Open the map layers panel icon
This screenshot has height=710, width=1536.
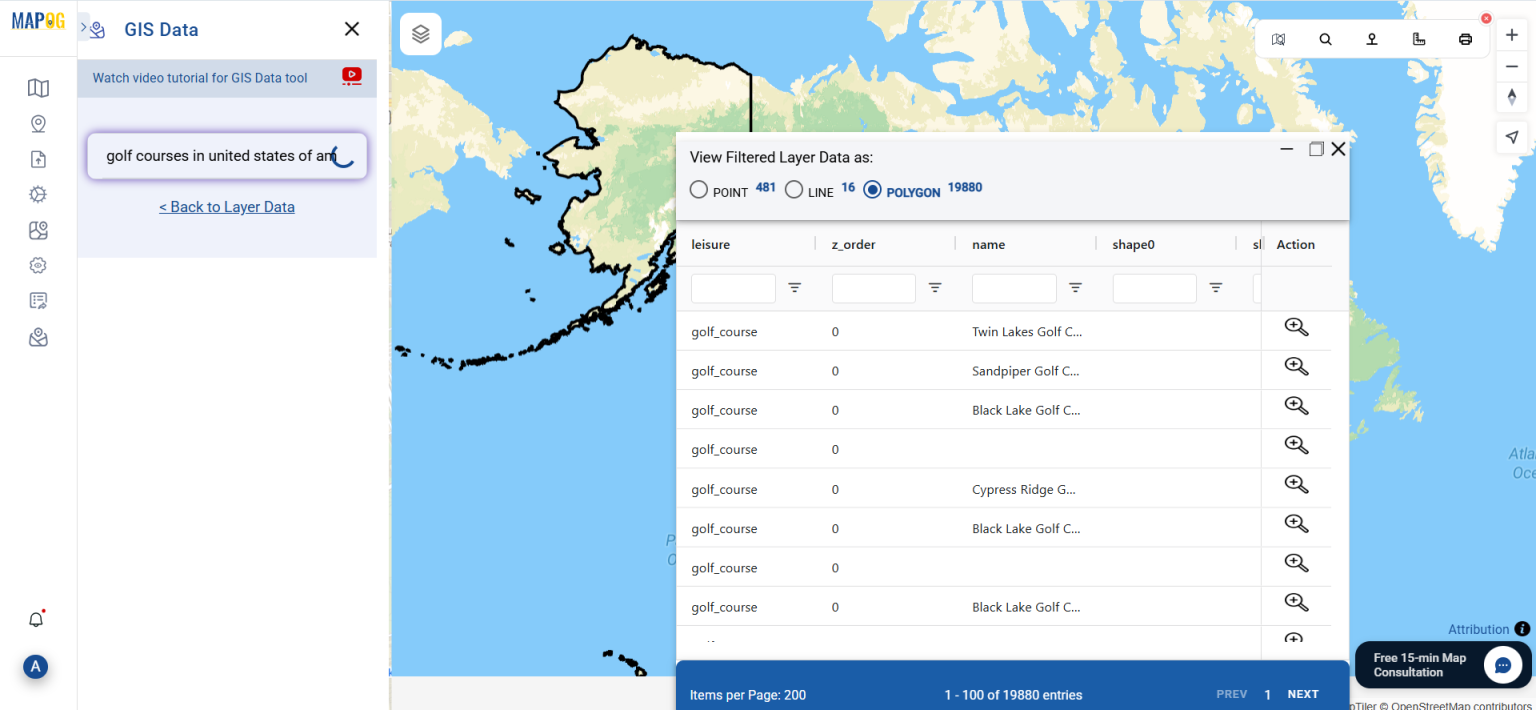420,33
